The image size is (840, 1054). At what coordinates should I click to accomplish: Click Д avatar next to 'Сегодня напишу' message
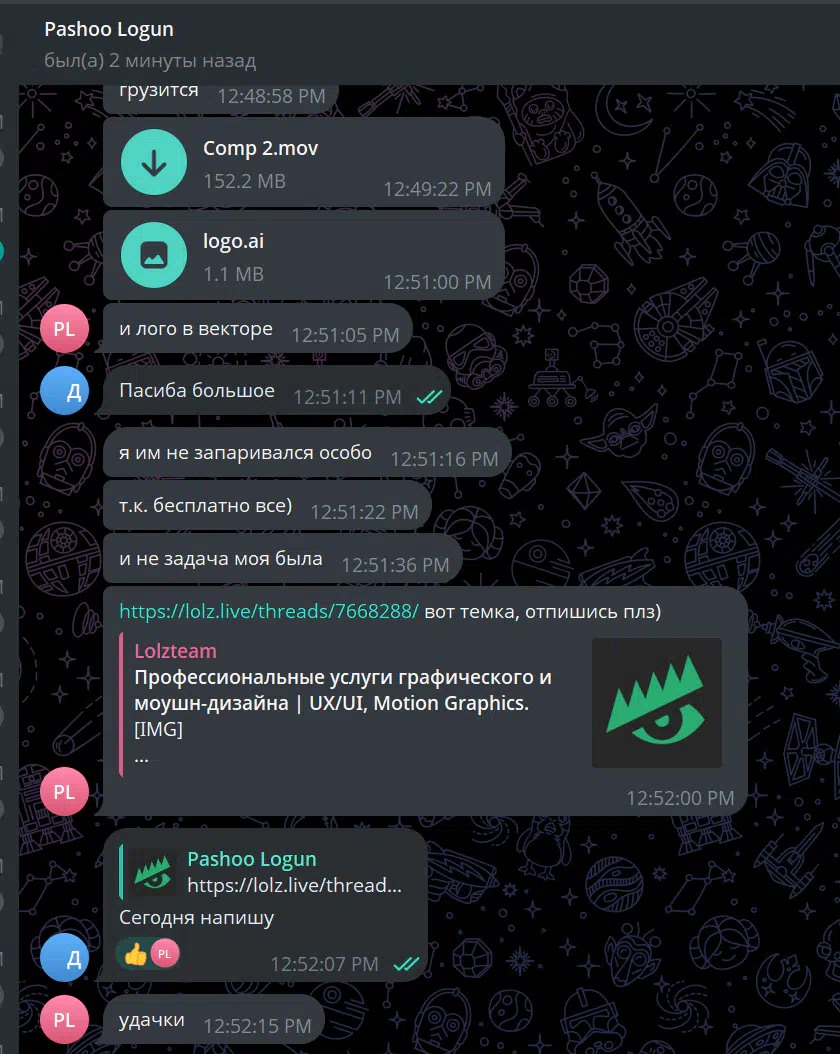click(x=65, y=958)
